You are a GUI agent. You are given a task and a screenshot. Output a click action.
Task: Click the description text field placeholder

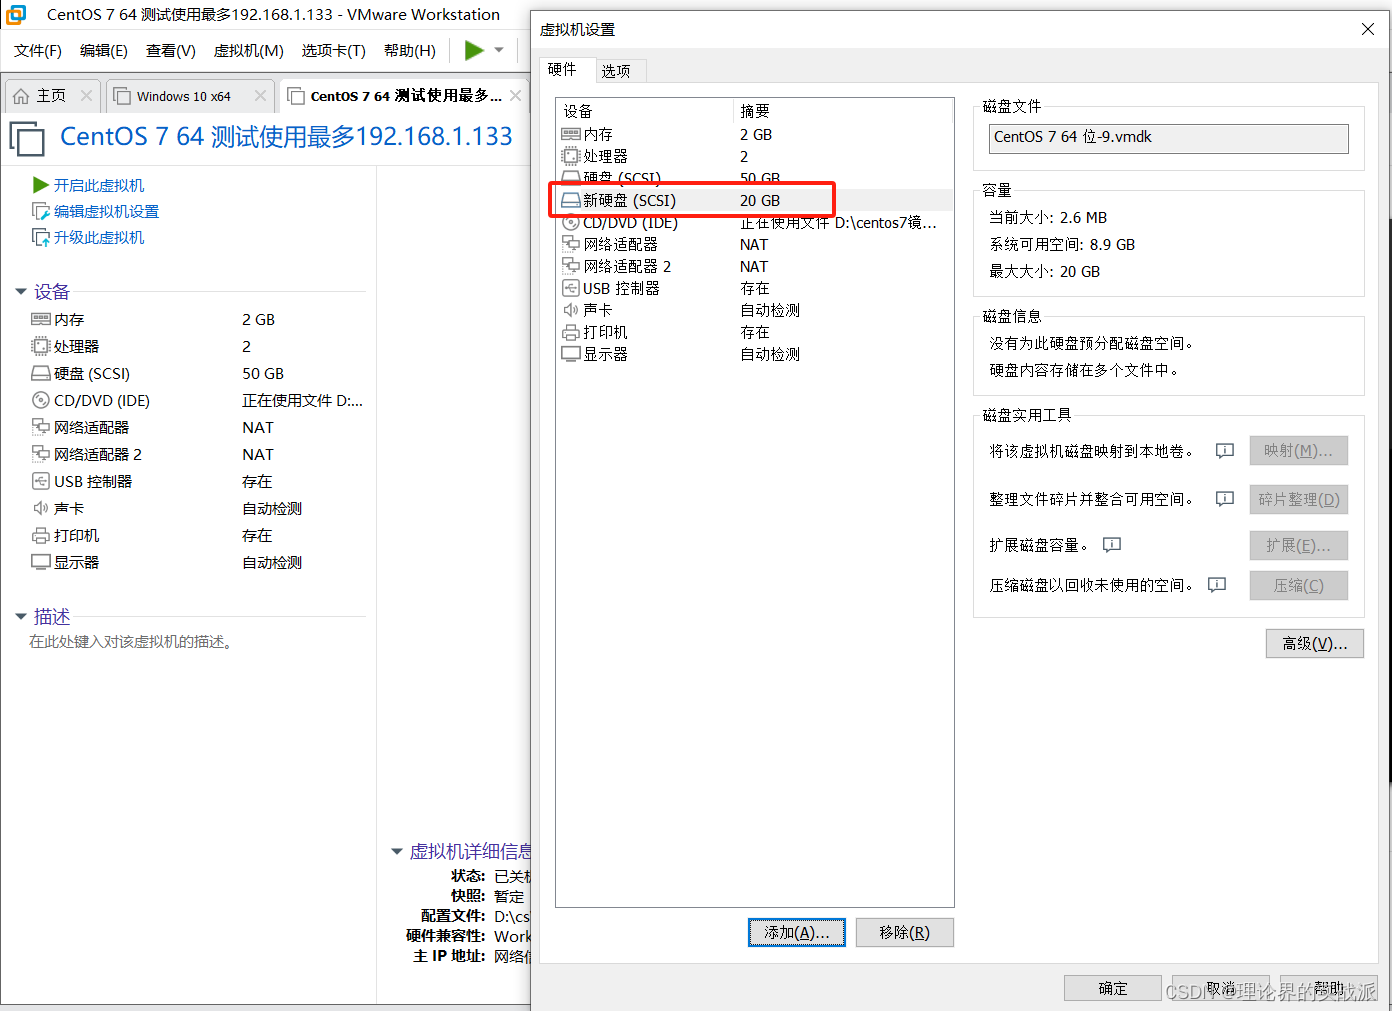[x=131, y=642]
